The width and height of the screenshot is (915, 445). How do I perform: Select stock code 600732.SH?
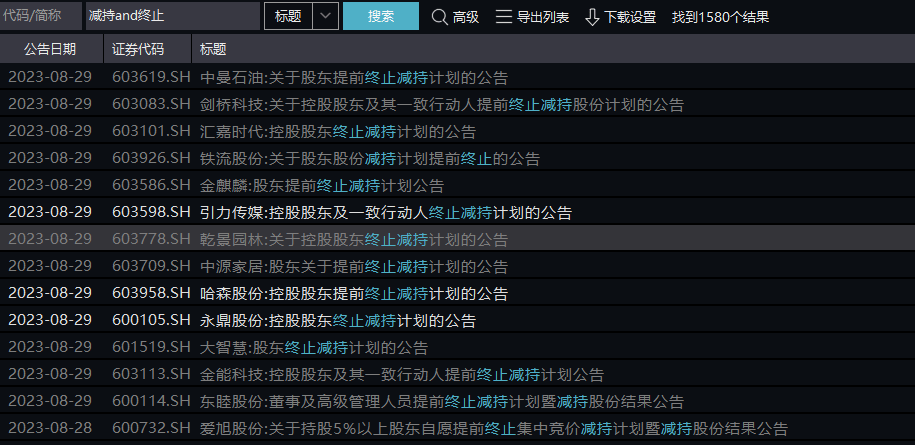[151, 429]
